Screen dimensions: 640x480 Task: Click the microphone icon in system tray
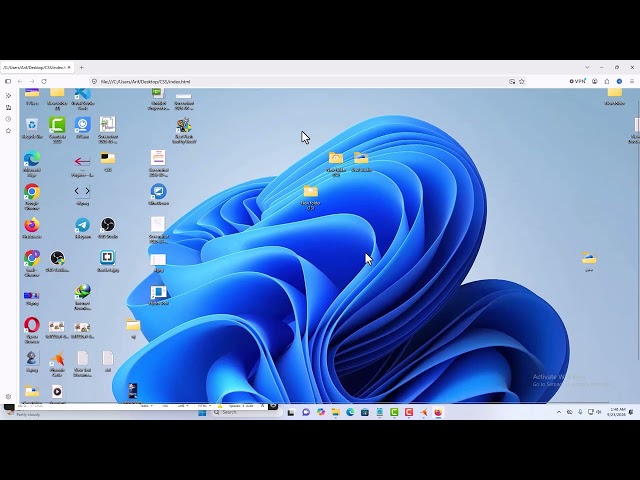tap(580, 412)
